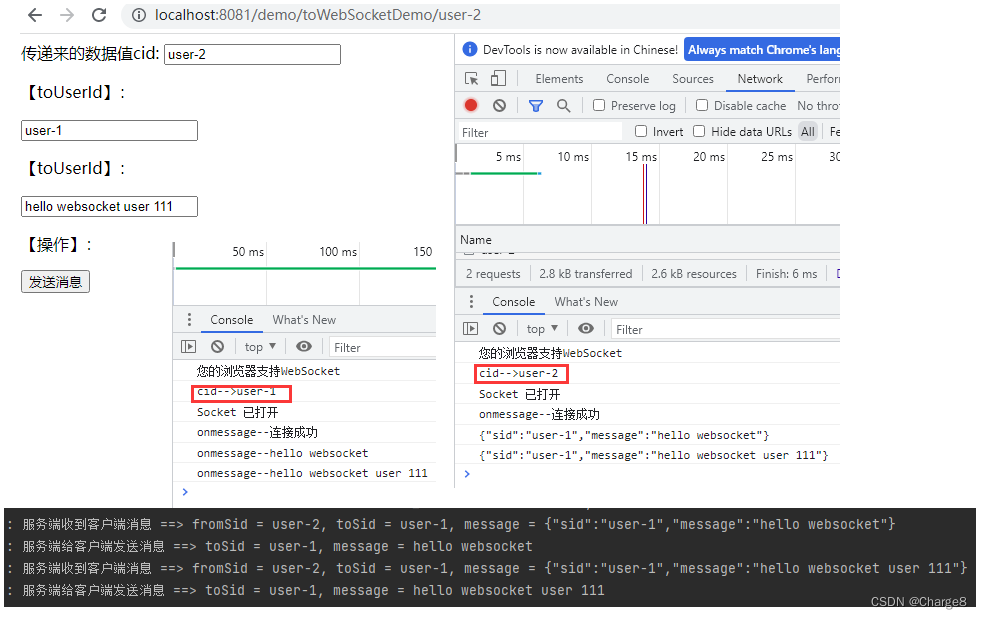Screen dimensions: 983x619
Task: Click left console Filter box
Action: point(382,347)
